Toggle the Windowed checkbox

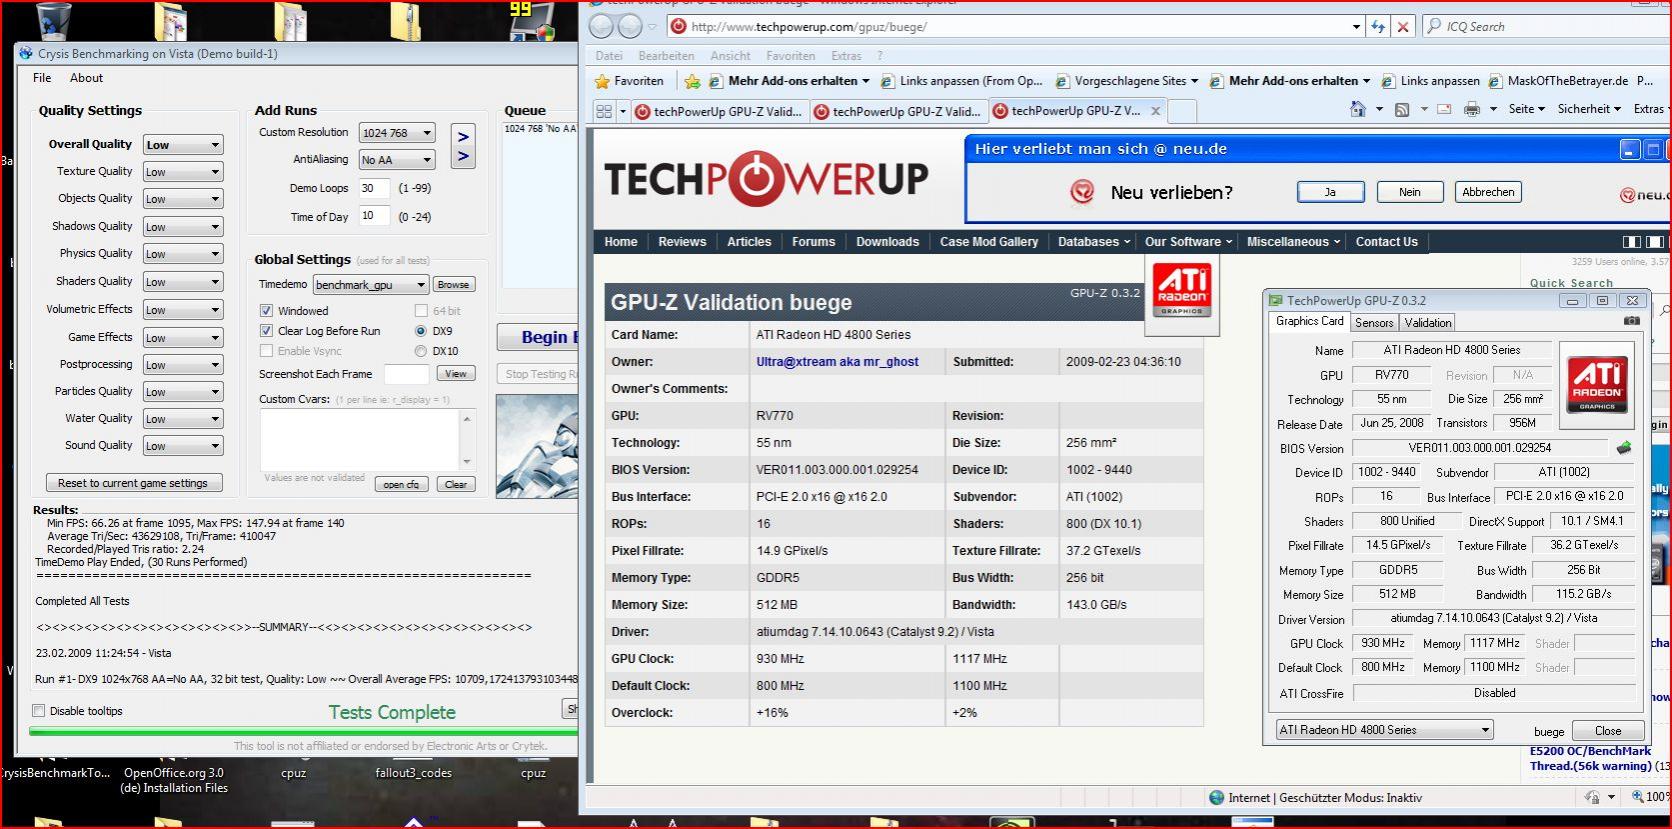[266, 311]
